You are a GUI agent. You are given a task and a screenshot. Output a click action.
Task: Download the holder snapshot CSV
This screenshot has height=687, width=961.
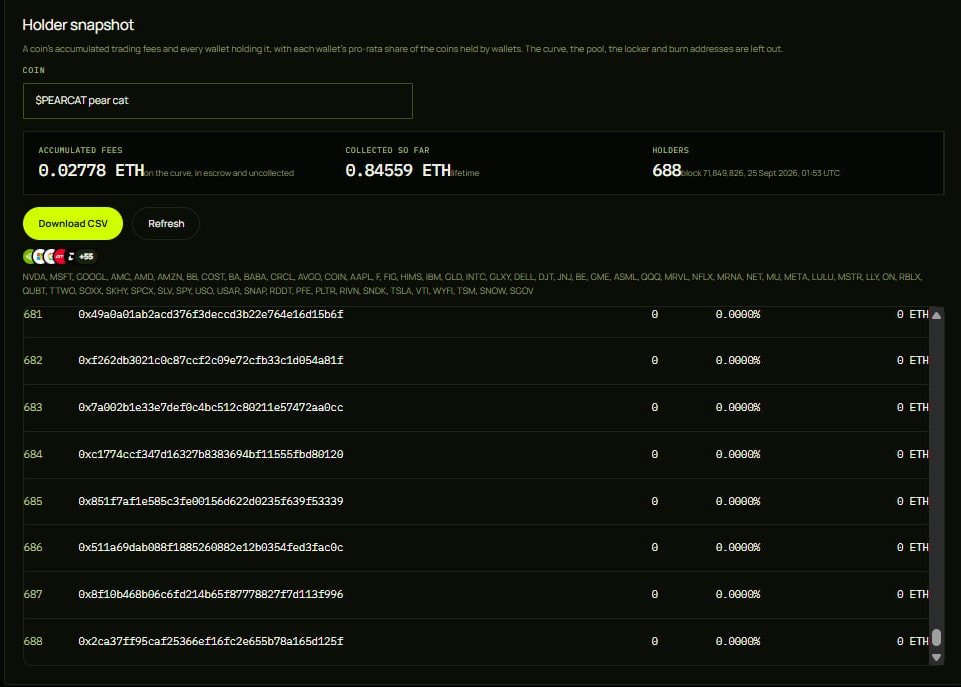click(73, 224)
